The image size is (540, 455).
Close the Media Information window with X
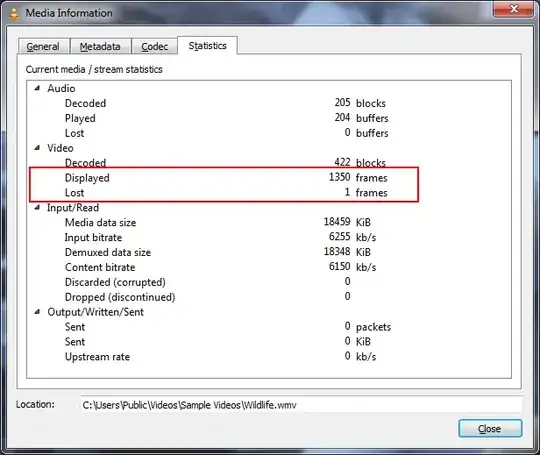pos(513,9)
